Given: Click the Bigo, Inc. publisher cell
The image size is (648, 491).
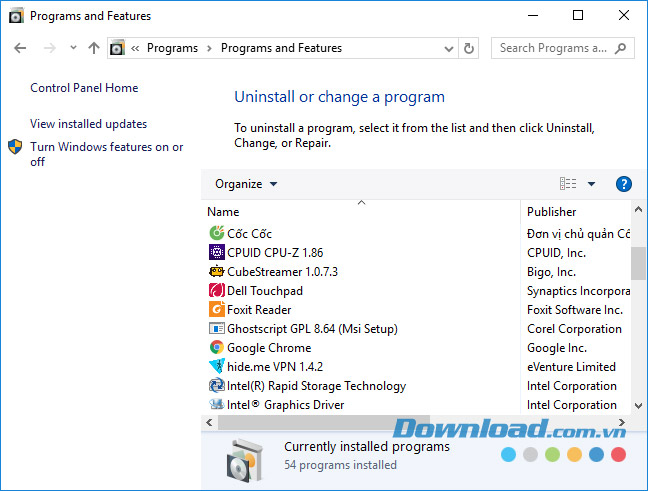Looking at the screenshot, I should coord(552,272).
